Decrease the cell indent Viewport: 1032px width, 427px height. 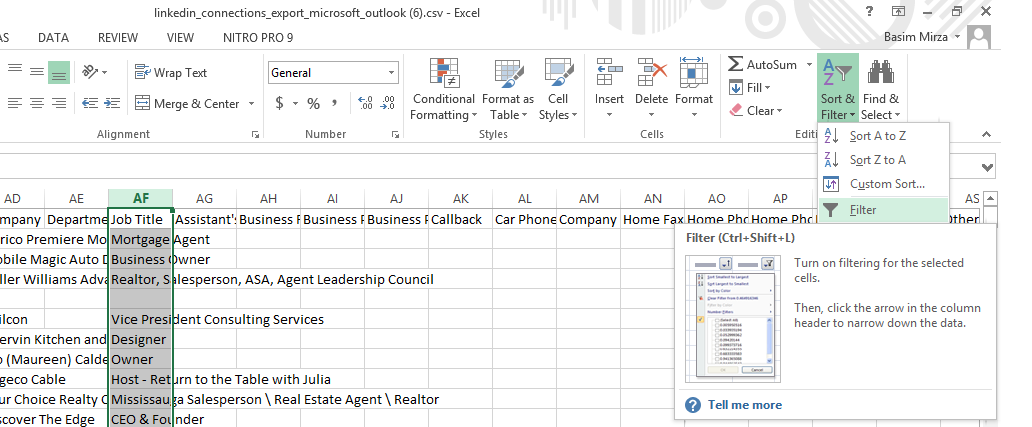click(90, 103)
